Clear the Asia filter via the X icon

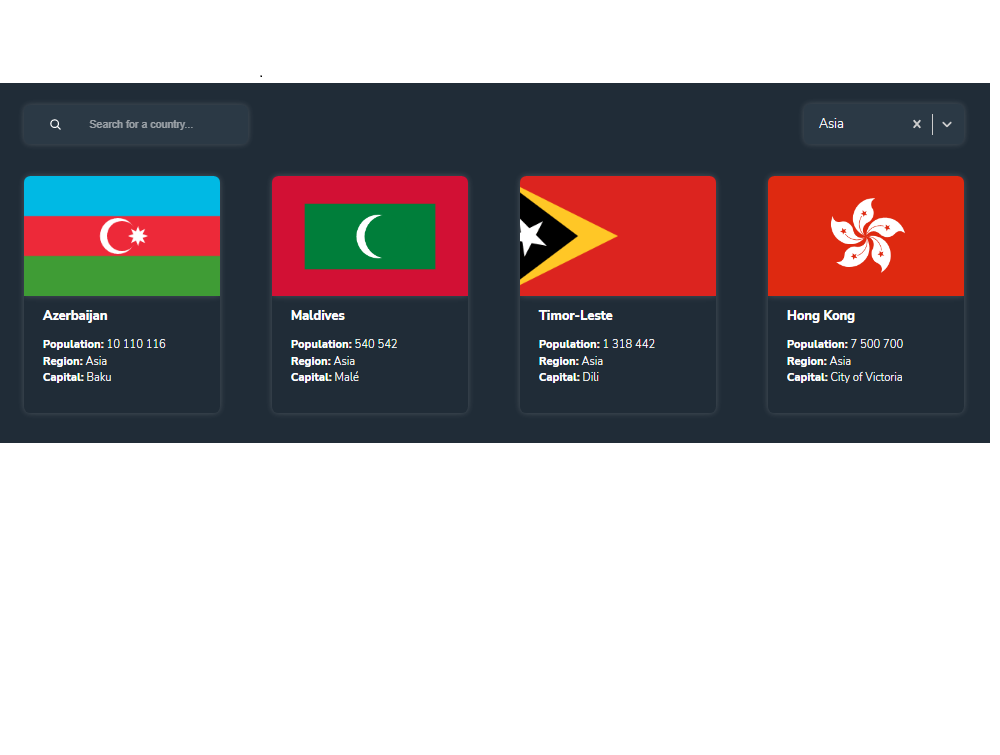coord(917,124)
